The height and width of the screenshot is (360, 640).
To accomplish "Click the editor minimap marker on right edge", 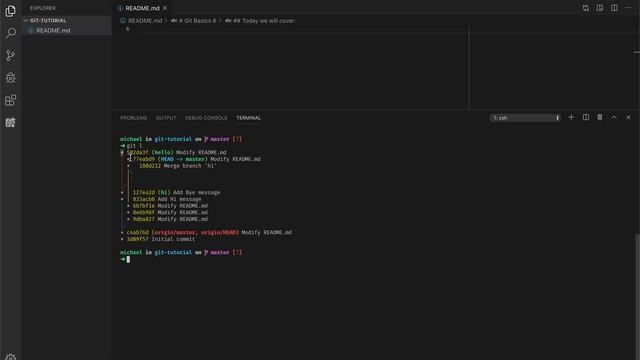I will (637, 52).
